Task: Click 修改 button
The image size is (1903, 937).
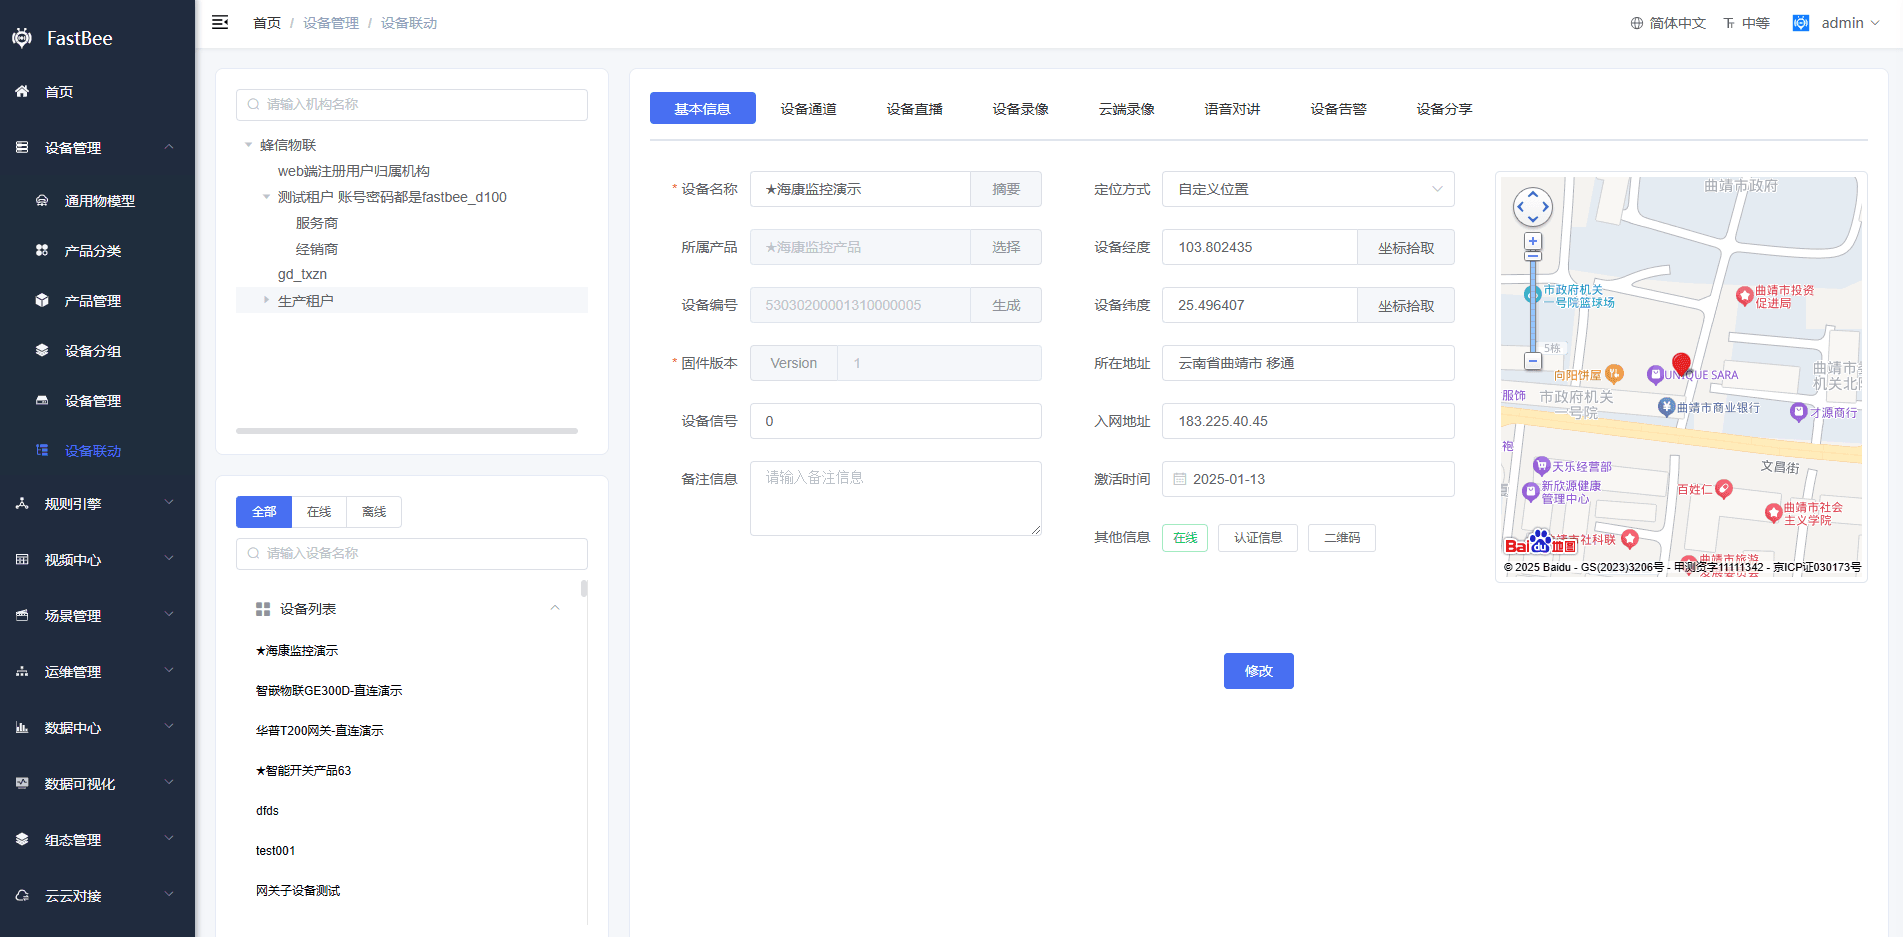Action: click(1259, 671)
